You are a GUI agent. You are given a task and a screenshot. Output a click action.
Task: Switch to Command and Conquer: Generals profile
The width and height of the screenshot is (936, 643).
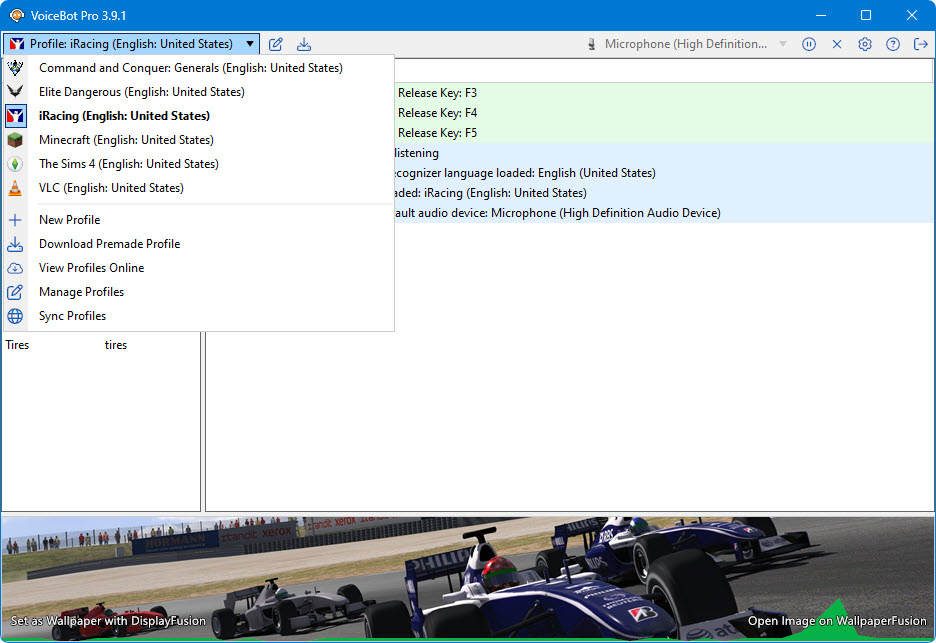190,68
